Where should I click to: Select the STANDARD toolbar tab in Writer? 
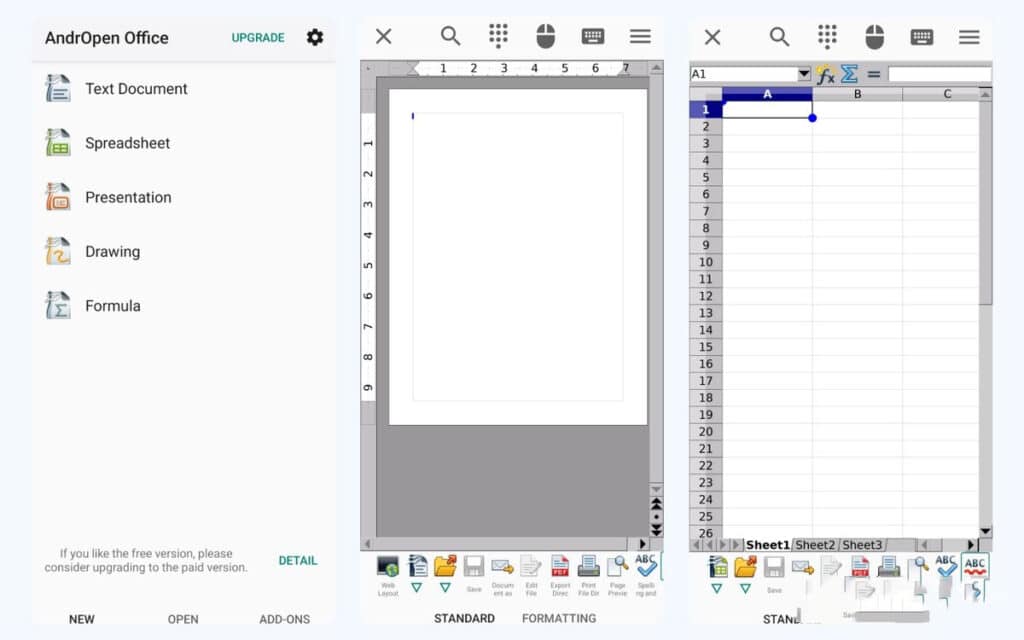464,618
